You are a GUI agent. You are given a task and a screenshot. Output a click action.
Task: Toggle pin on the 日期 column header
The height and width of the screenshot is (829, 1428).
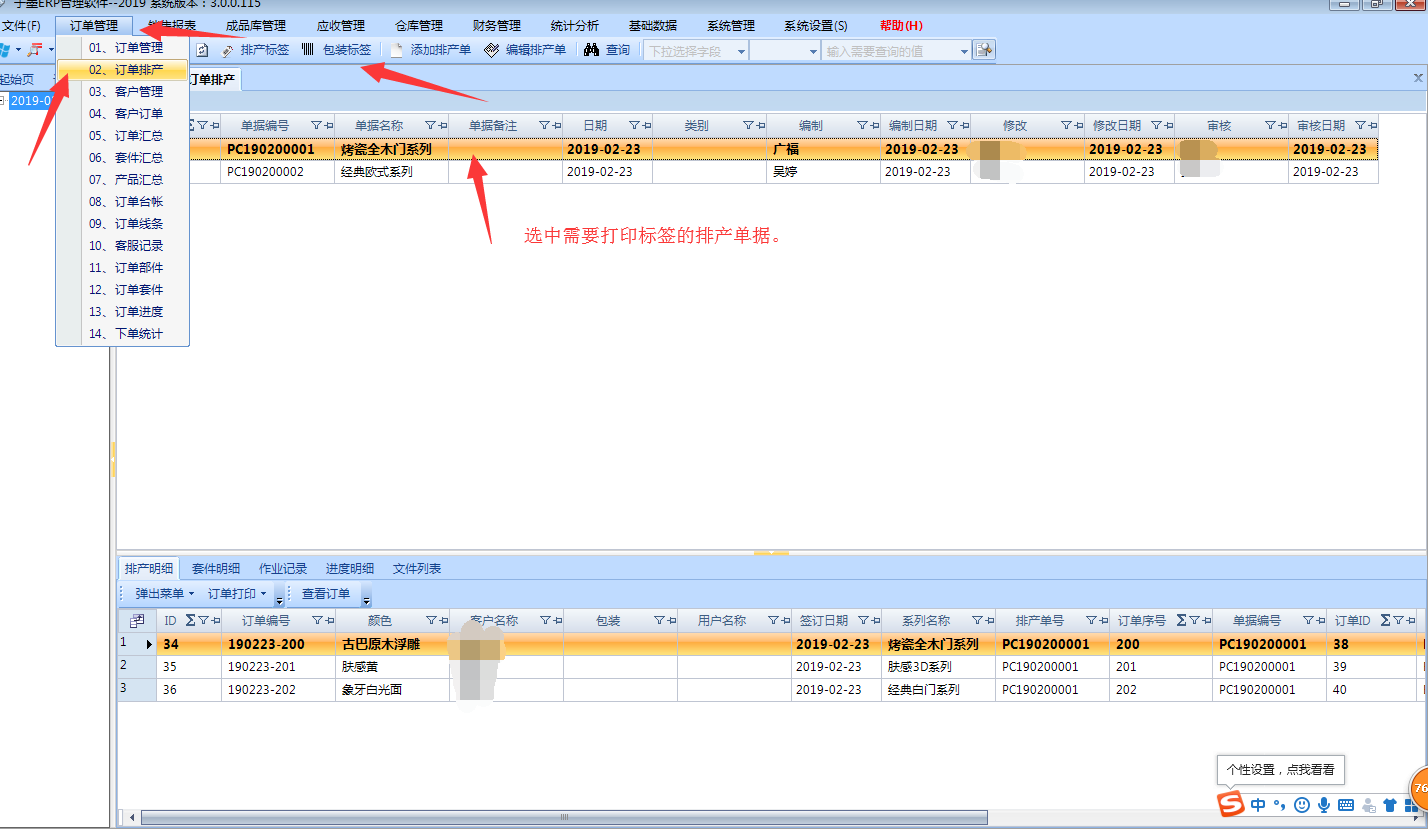pos(646,126)
